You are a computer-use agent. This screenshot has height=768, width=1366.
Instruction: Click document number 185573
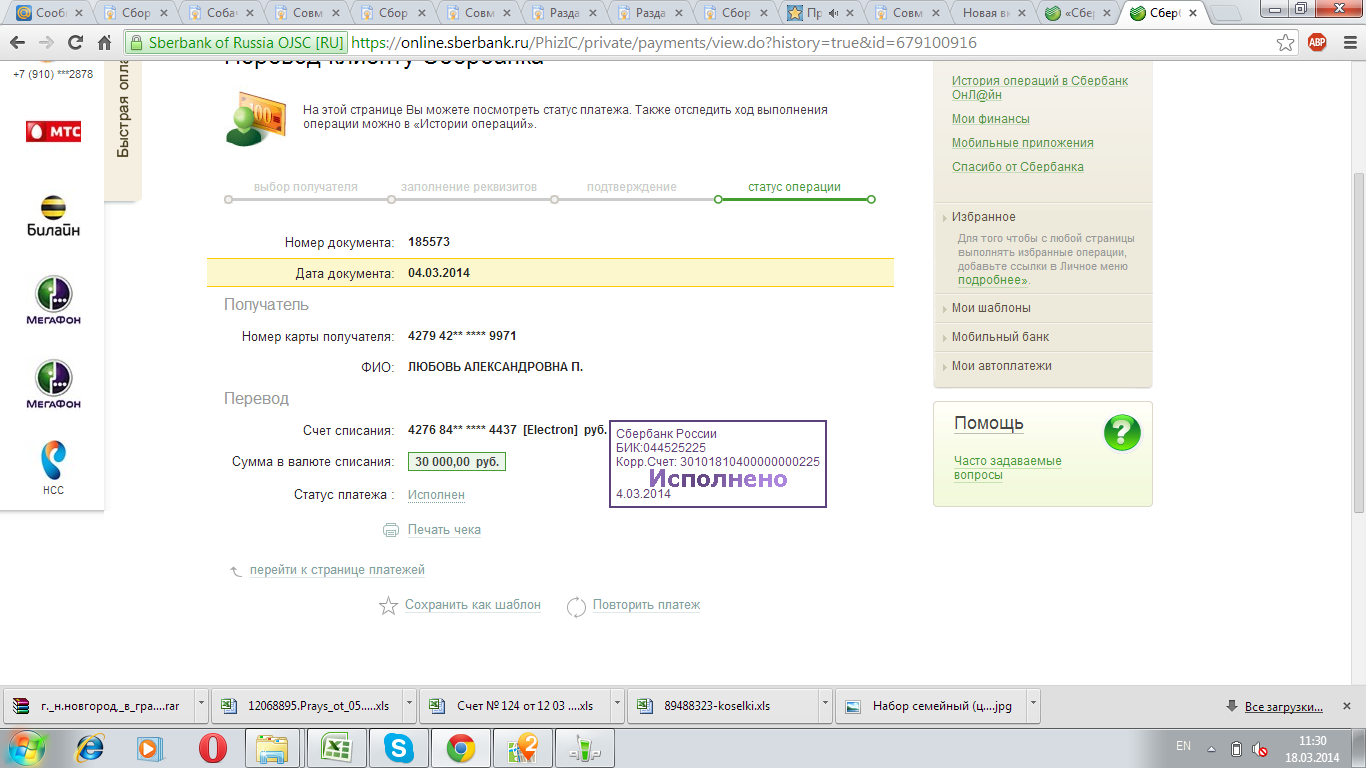pos(429,242)
